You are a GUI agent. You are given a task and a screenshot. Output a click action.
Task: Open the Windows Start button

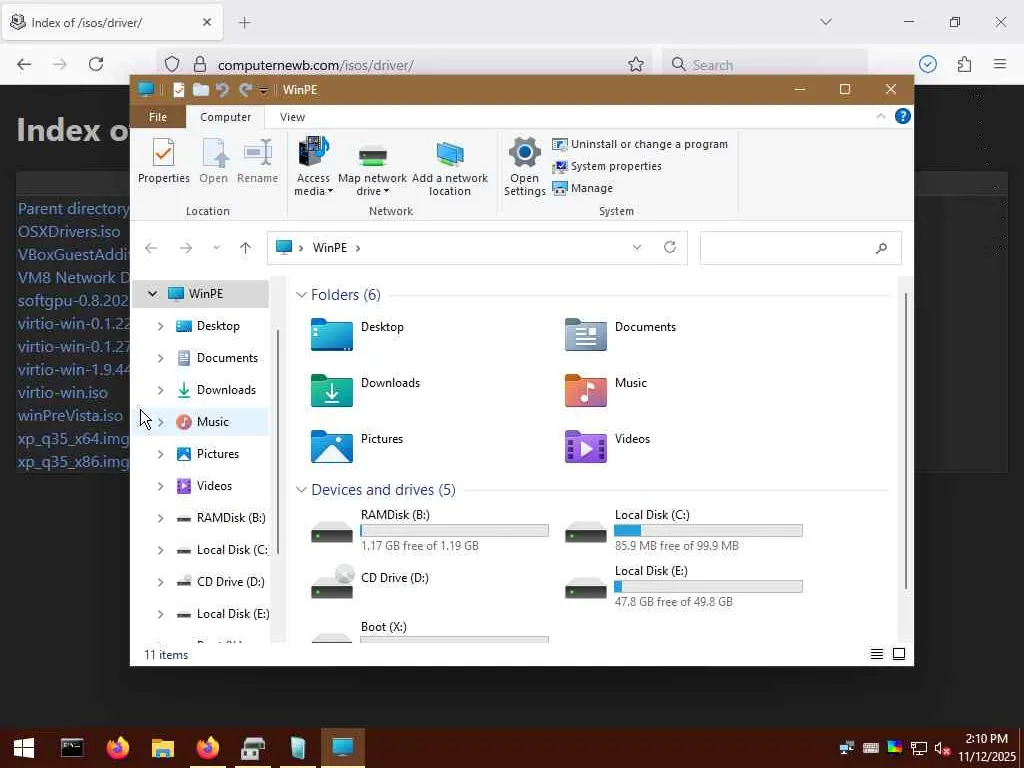point(24,748)
